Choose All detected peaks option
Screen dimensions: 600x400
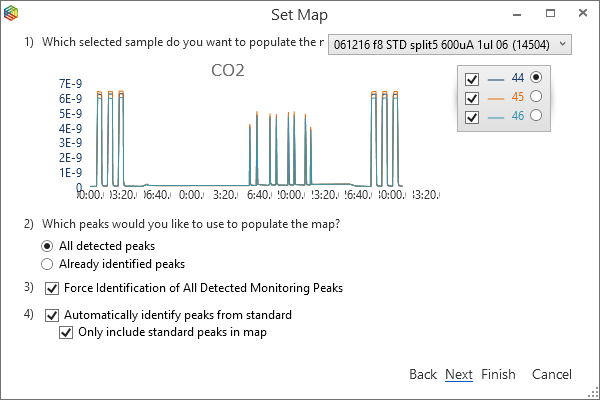[x=47, y=246]
